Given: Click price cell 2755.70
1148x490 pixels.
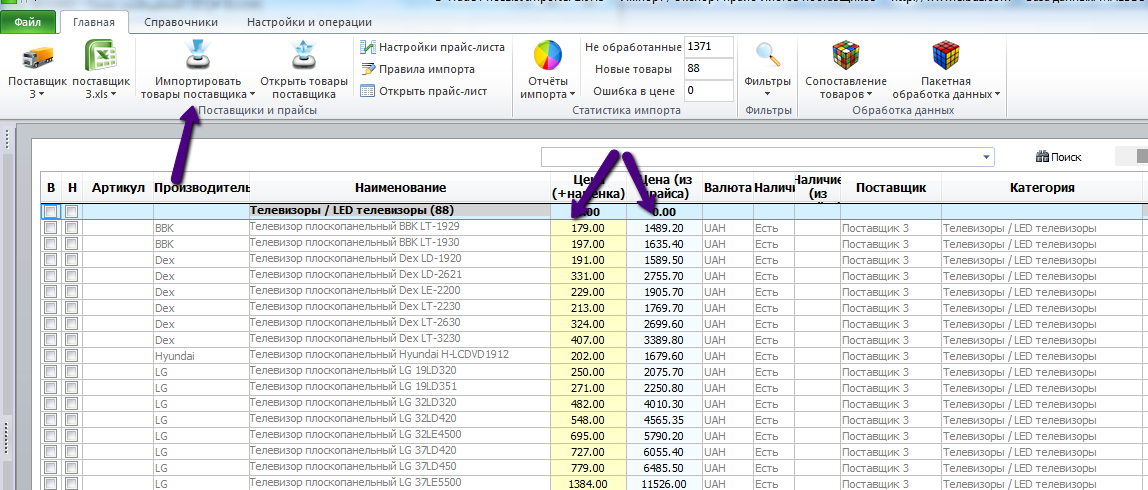Looking at the screenshot, I should pyautogui.click(x=665, y=276).
